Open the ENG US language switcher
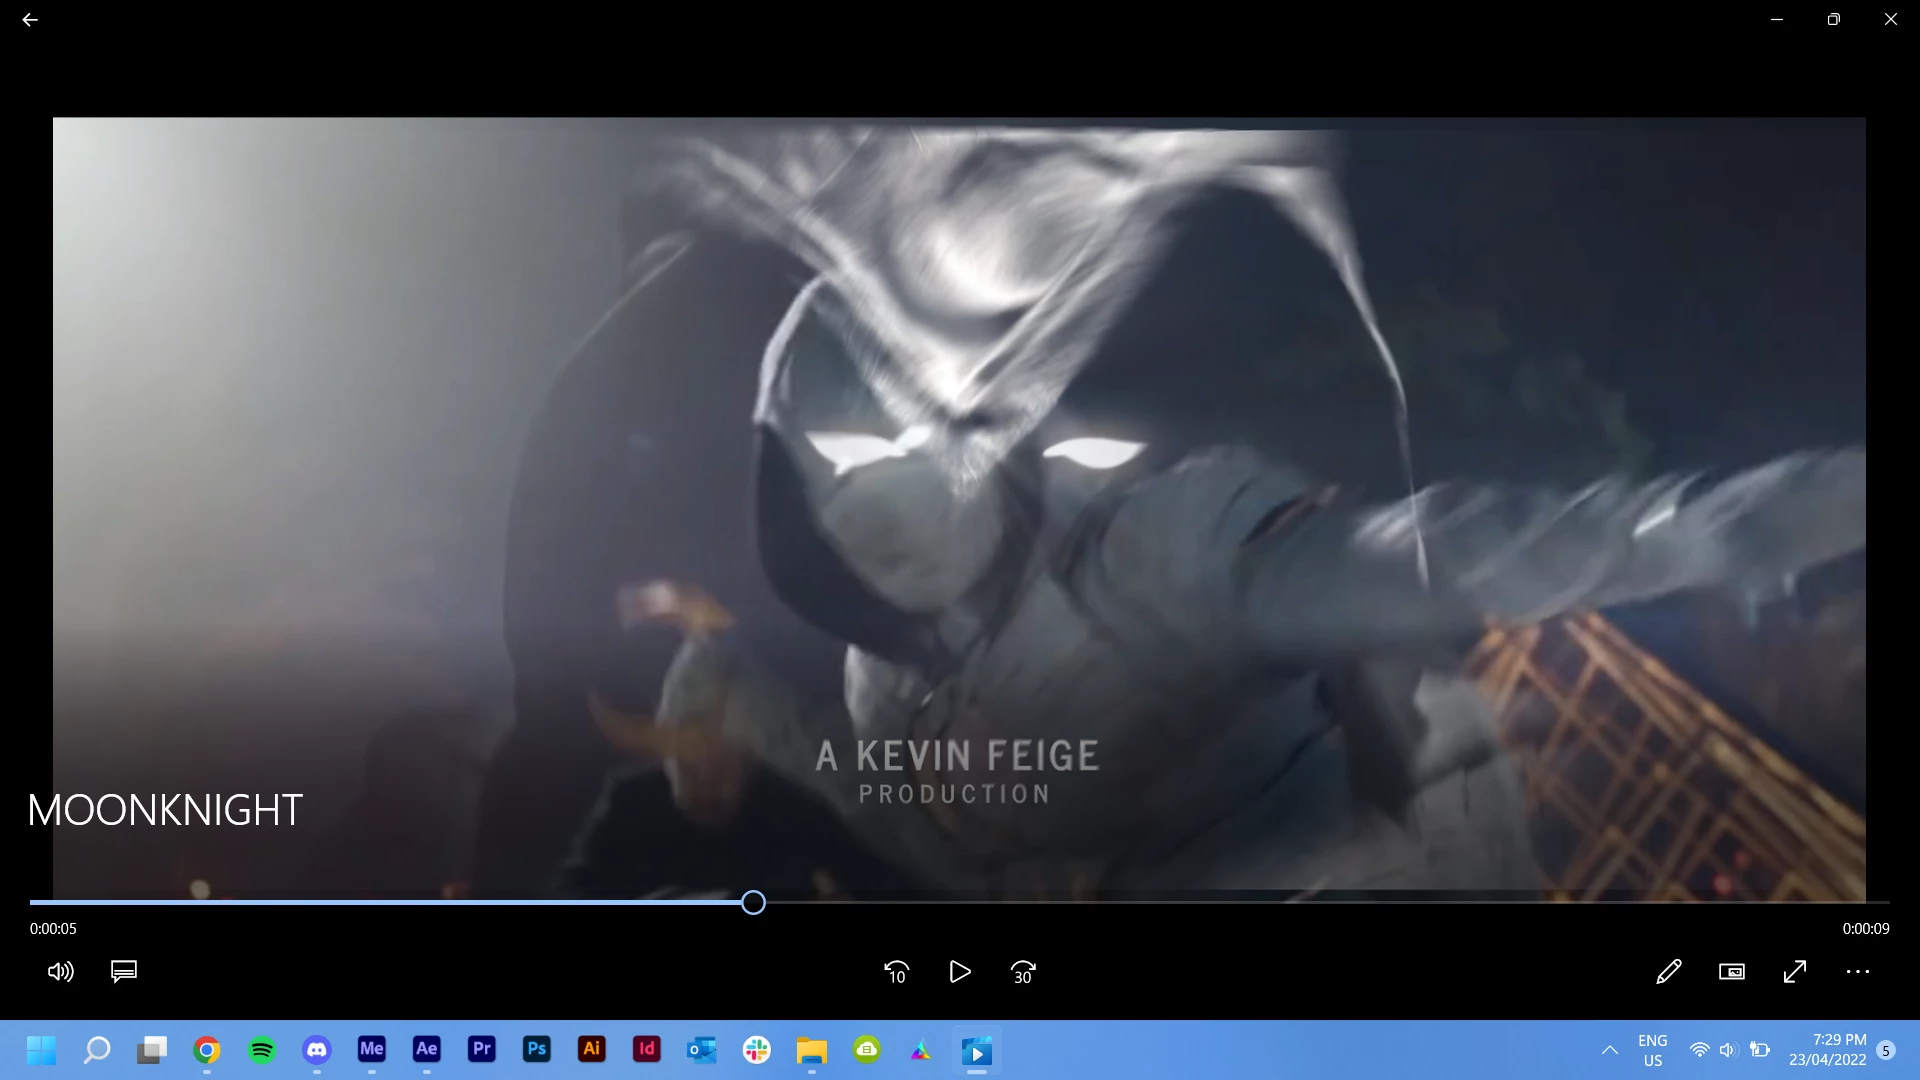Screen dimensions: 1920x1080 (x=1652, y=1050)
